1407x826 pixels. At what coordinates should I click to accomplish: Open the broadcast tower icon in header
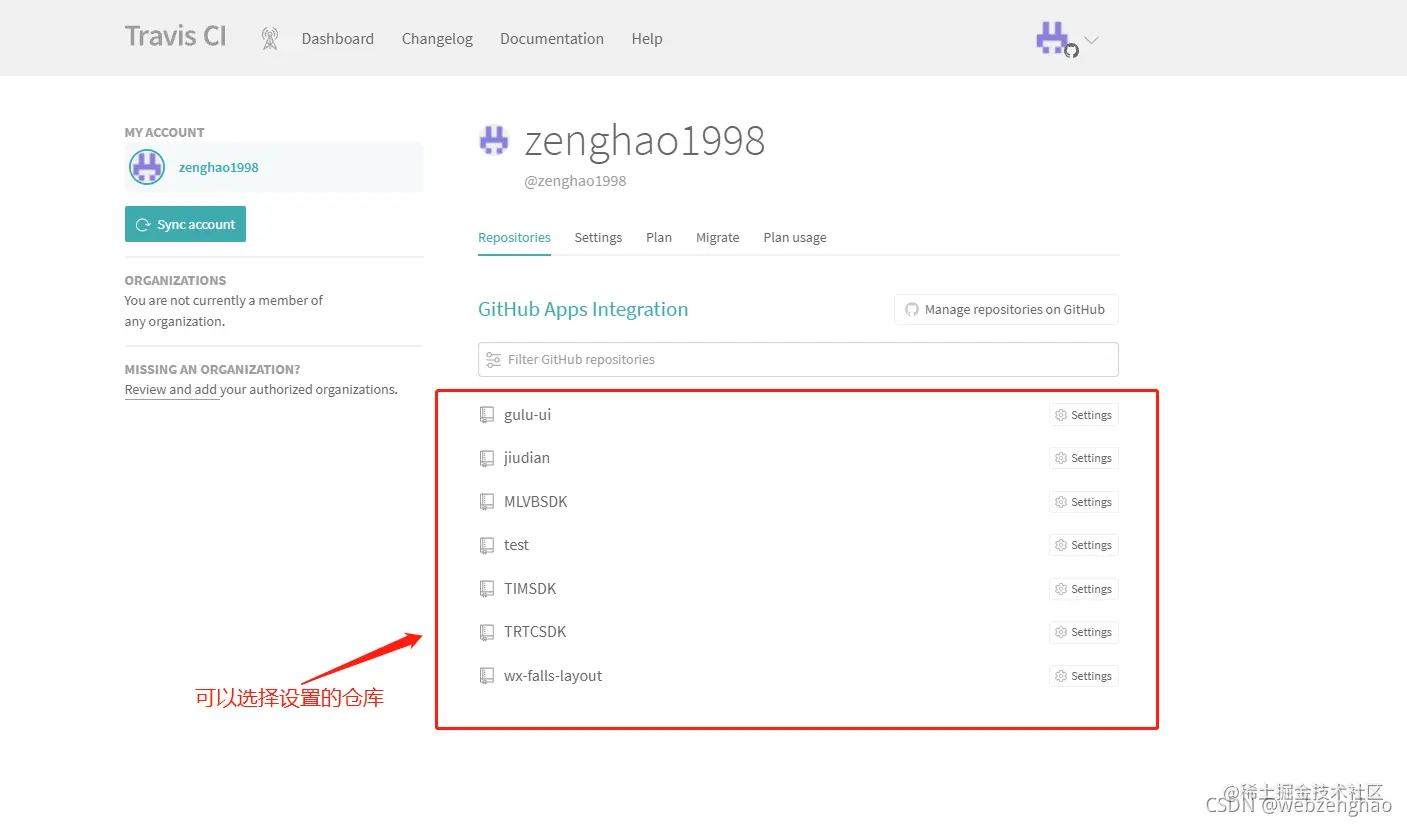pos(269,39)
